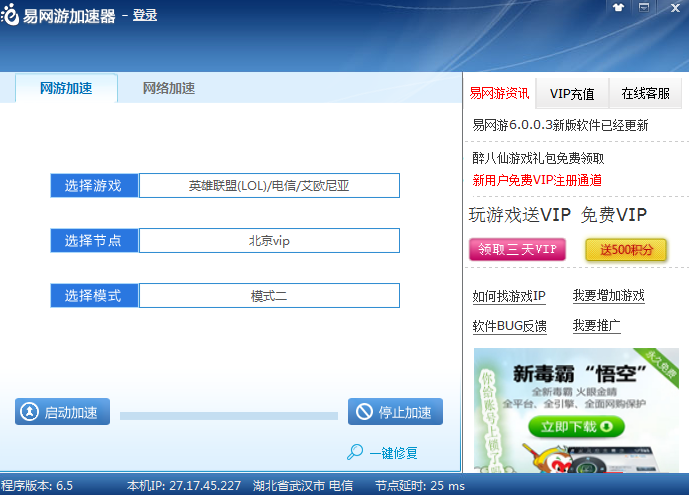Image resolution: width=689 pixels, height=495 pixels.
Task: Click the 易网游加速器 logo icon
Action: [12, 17]
